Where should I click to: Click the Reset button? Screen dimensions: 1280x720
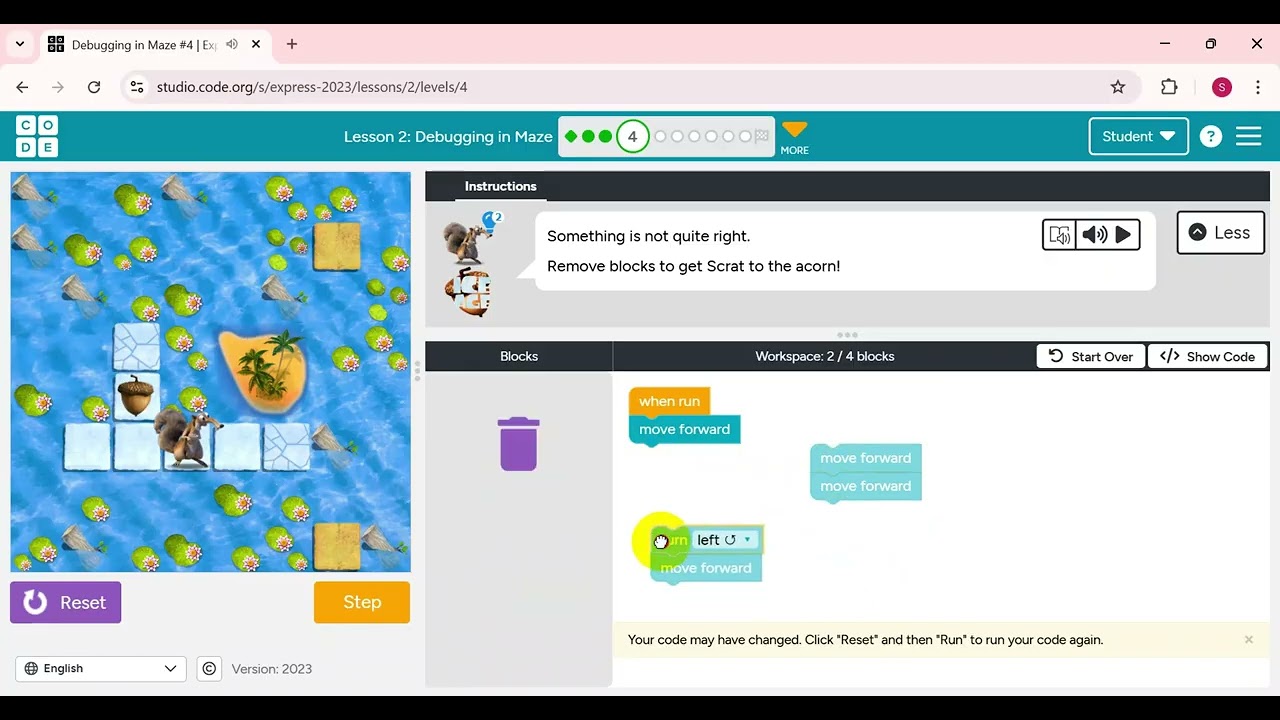pos(66,603)
